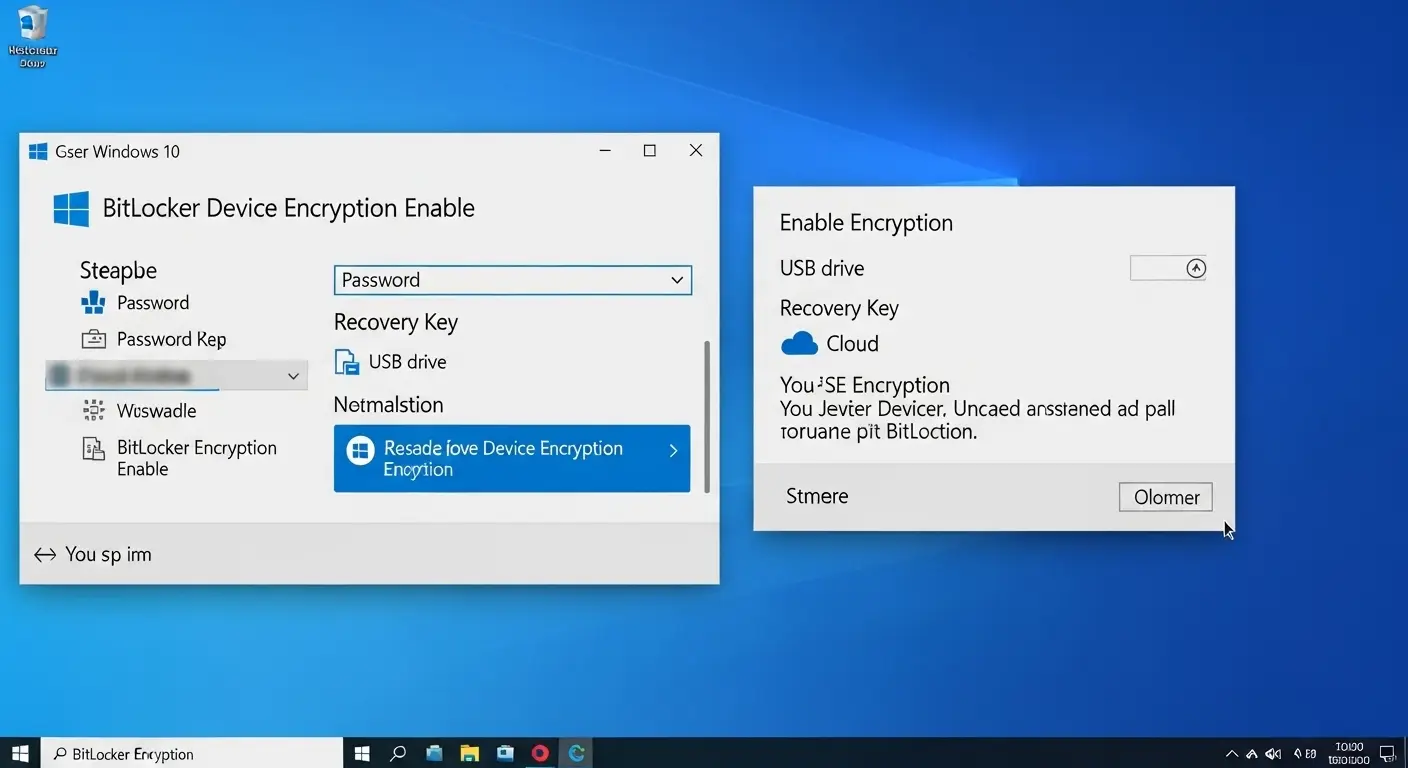Click Netmalstion heading
Viewport: 1408px width, 768px height.
pos(388,405)
